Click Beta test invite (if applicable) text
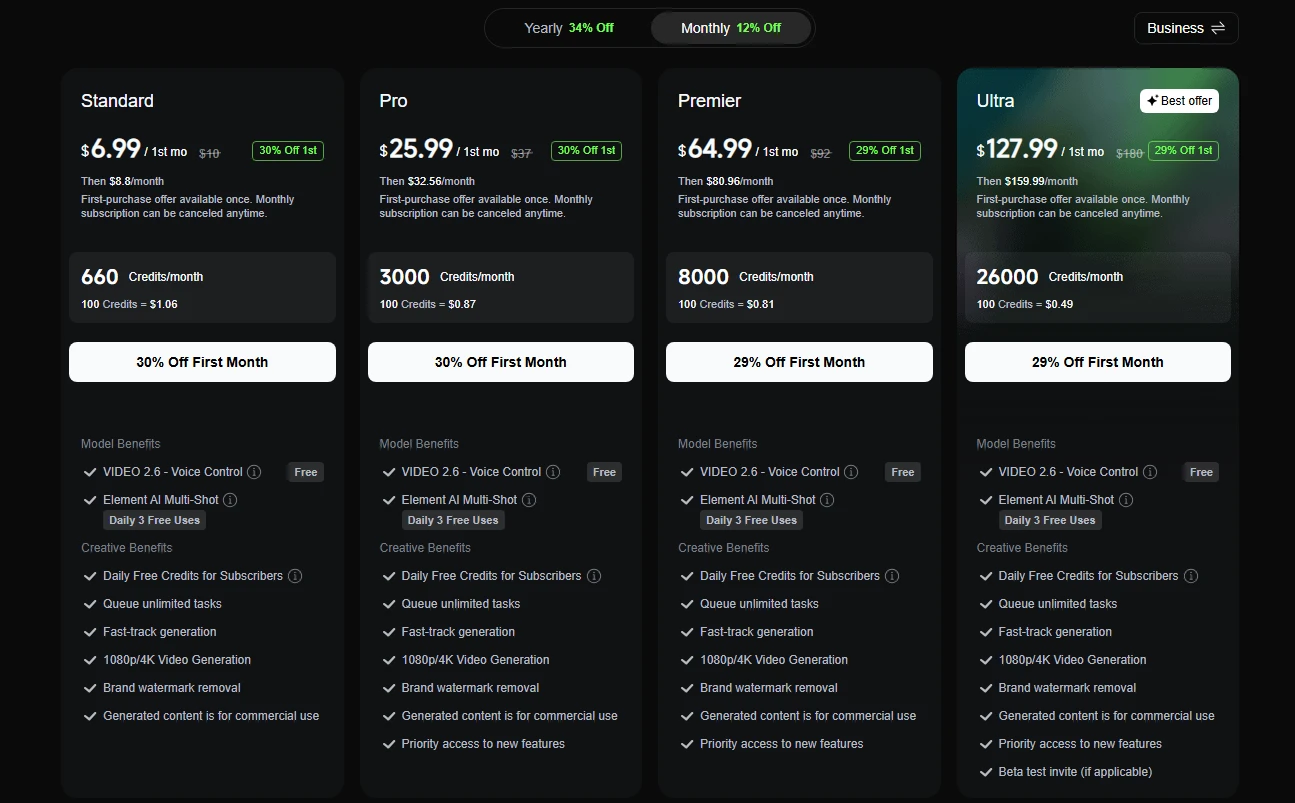Viewport: 1295px width, 803px height. 1075,772
